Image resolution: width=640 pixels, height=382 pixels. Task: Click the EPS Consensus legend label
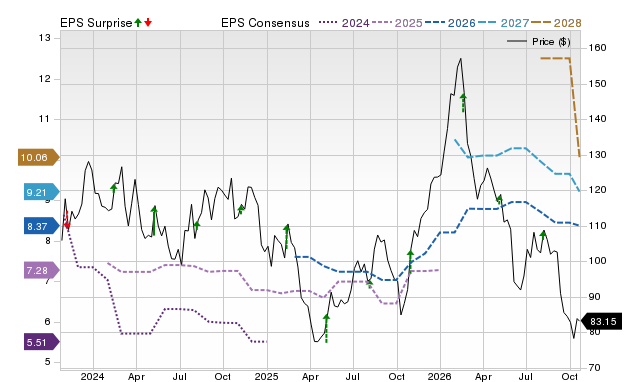265,23
